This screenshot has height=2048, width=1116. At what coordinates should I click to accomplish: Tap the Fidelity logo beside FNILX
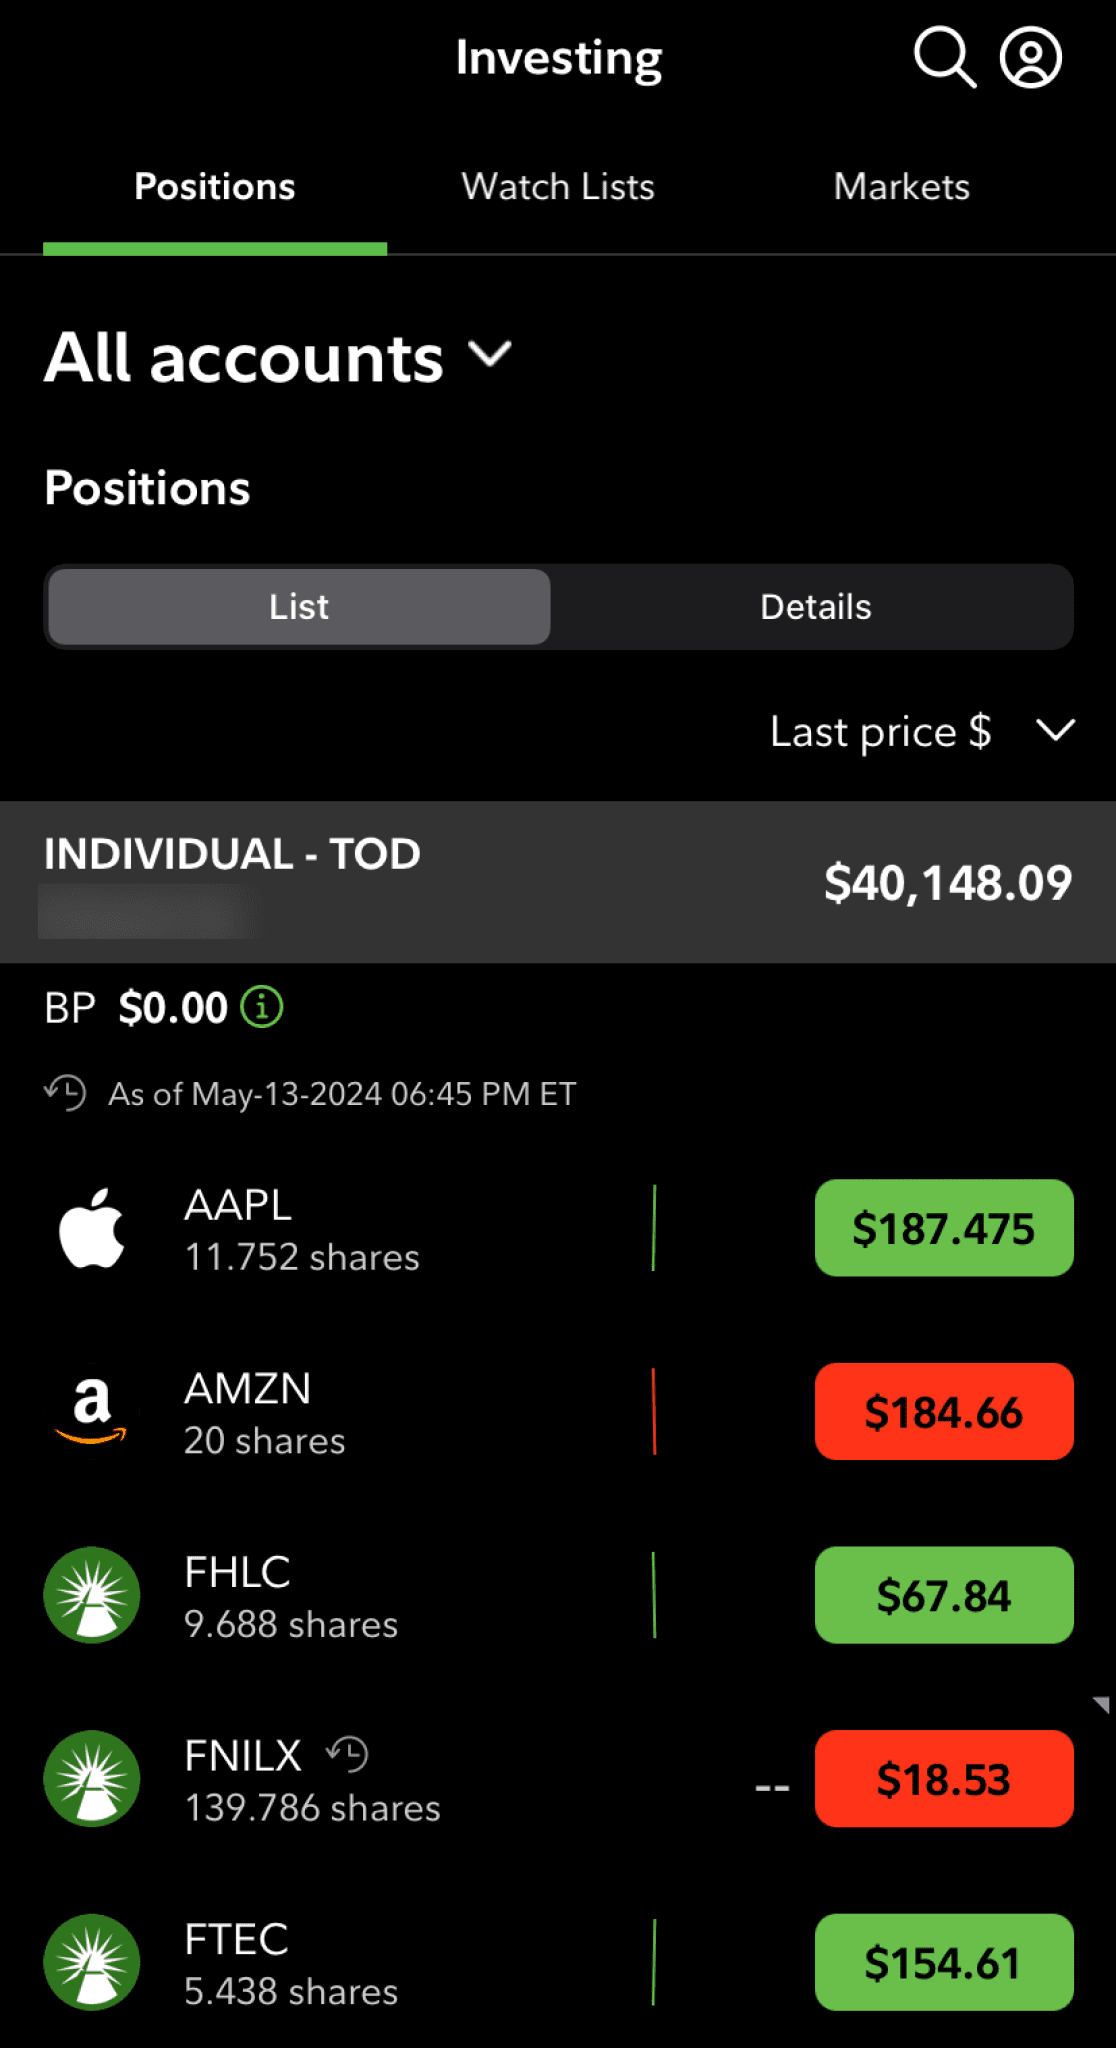92,1779
